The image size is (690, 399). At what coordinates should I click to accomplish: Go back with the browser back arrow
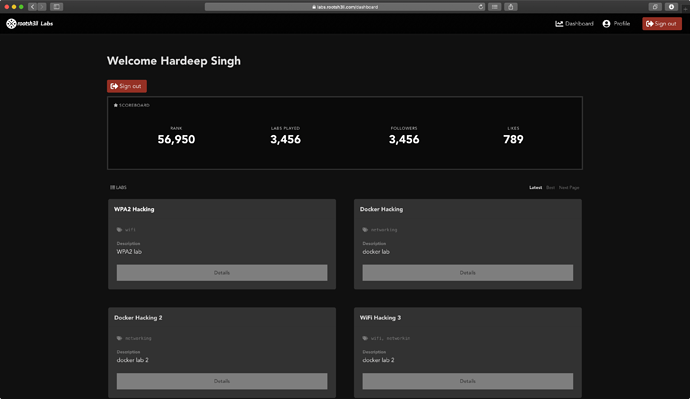32,7
